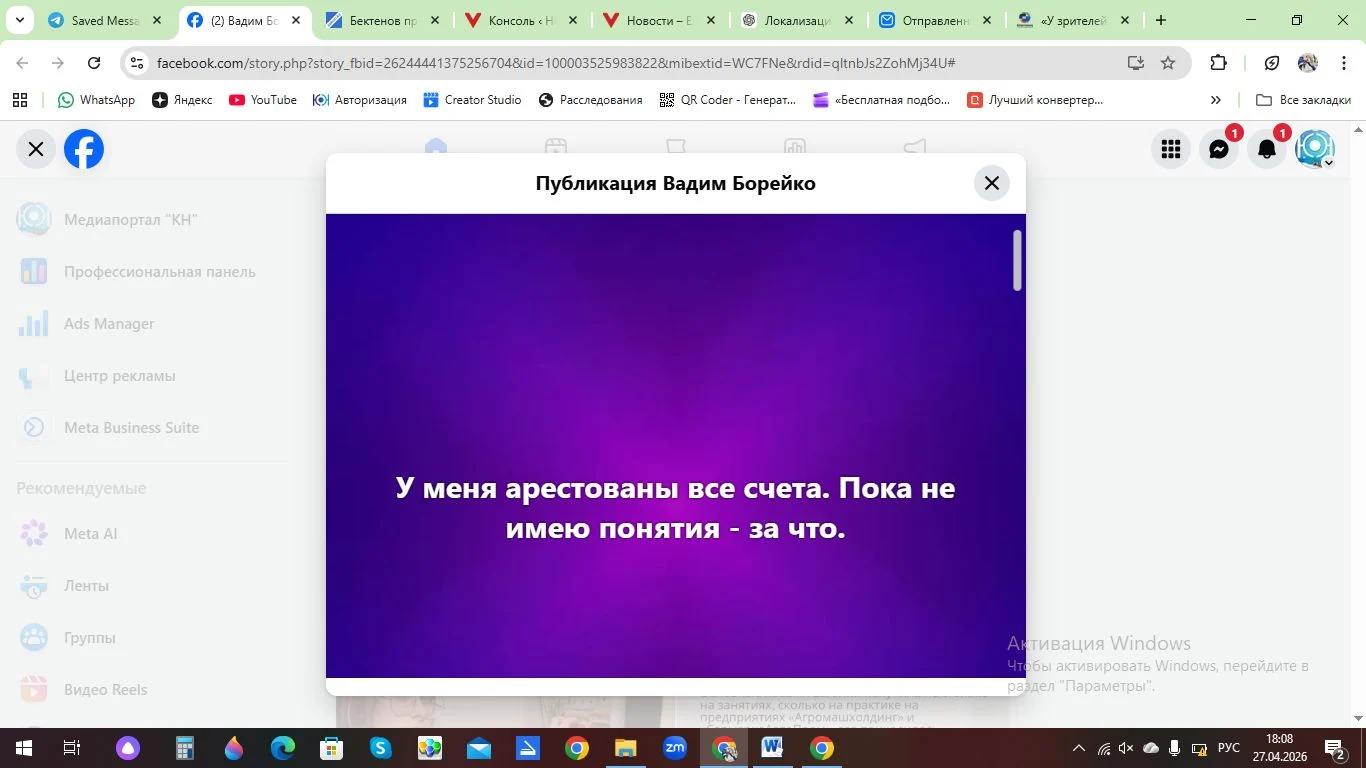
Task: Expand the hidden bookmarks overflow chevron
Action: [x=1215, y=100]
